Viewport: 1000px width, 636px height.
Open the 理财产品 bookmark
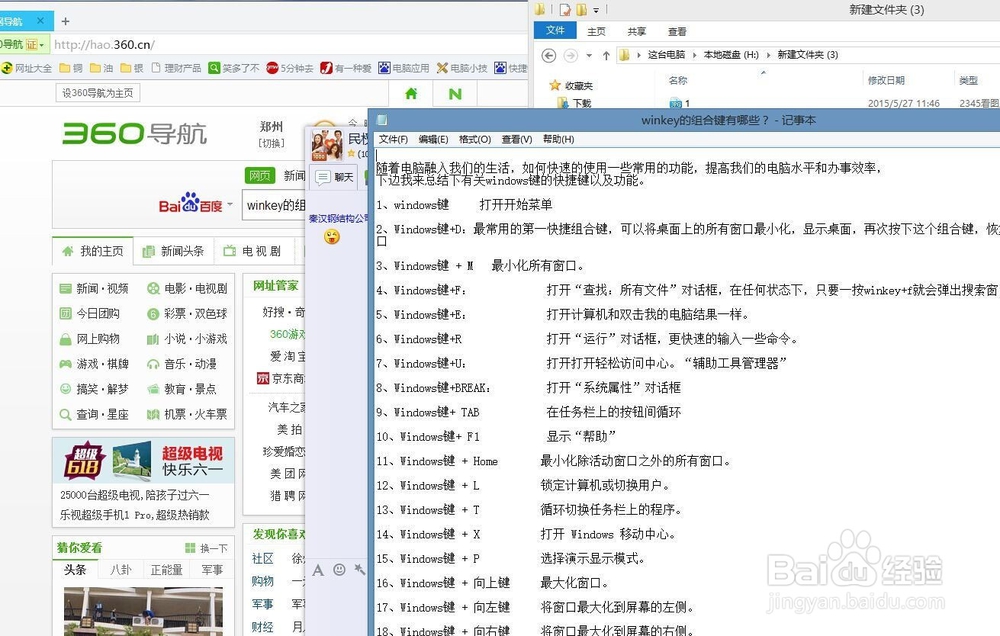176,68
